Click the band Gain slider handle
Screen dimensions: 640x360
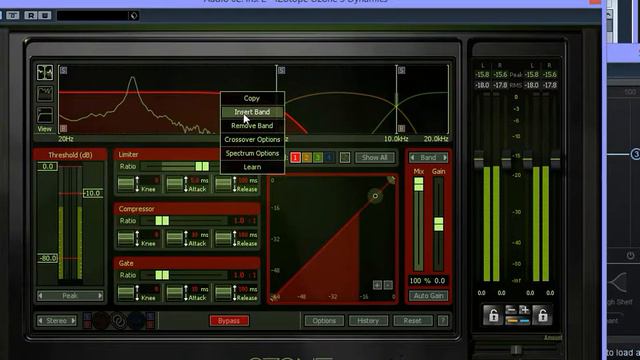438,224
